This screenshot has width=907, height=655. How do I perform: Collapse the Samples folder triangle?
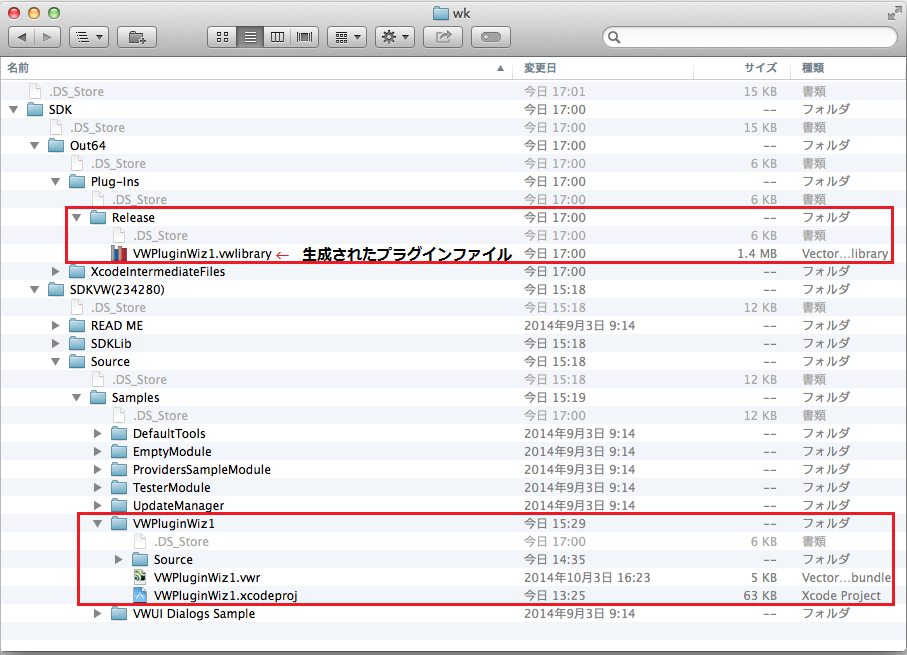76,398
